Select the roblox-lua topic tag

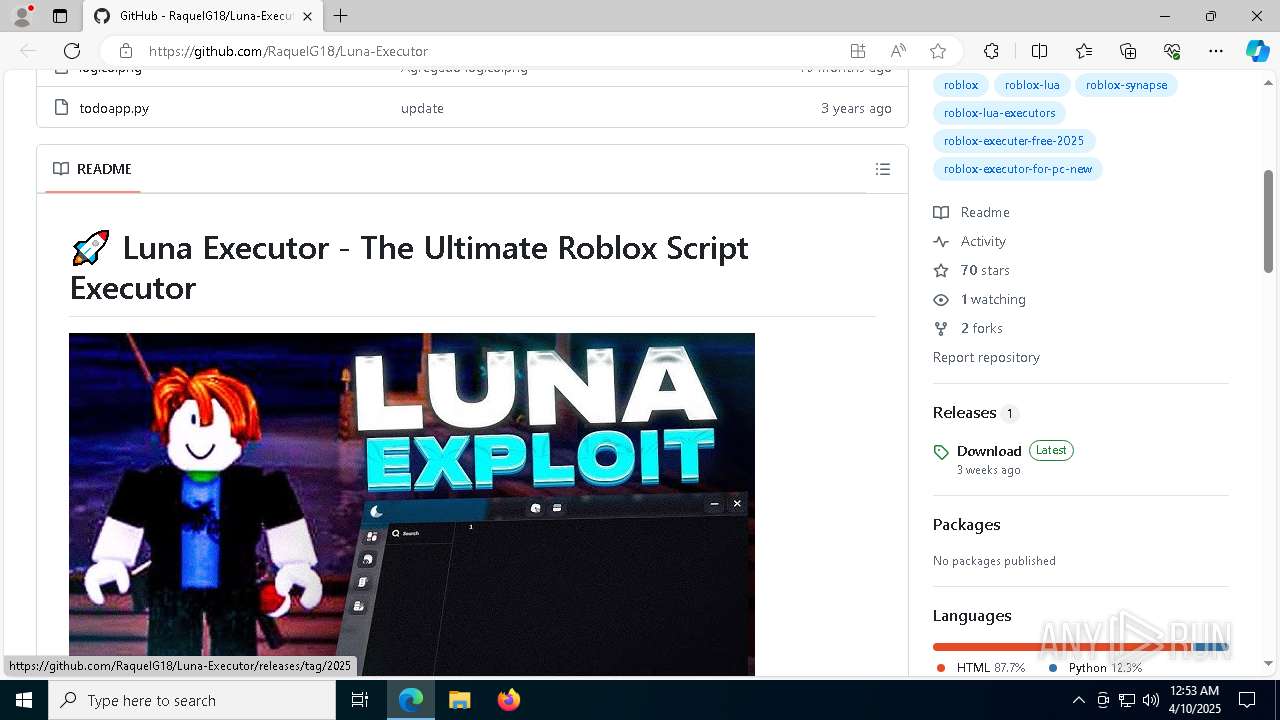point(1032,85)
